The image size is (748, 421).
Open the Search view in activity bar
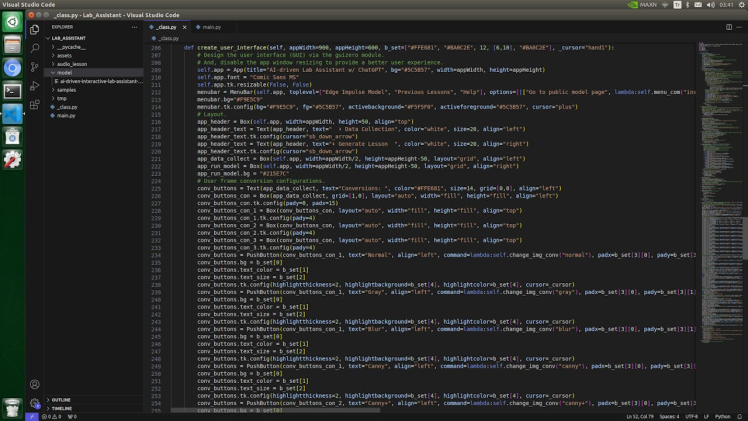coord(35,48)
